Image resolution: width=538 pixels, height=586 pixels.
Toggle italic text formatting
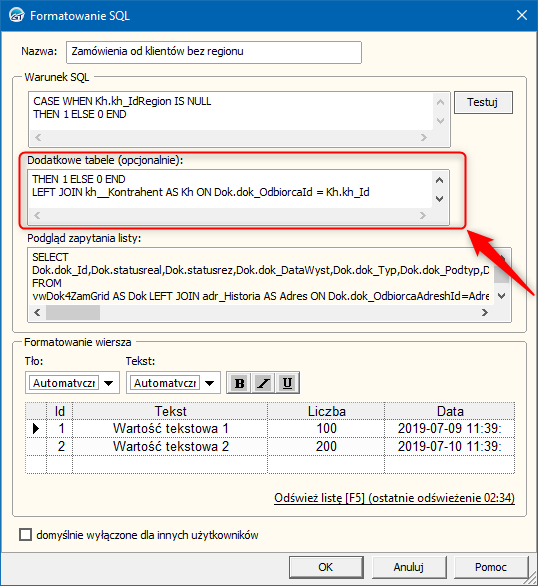pos(263,383)
